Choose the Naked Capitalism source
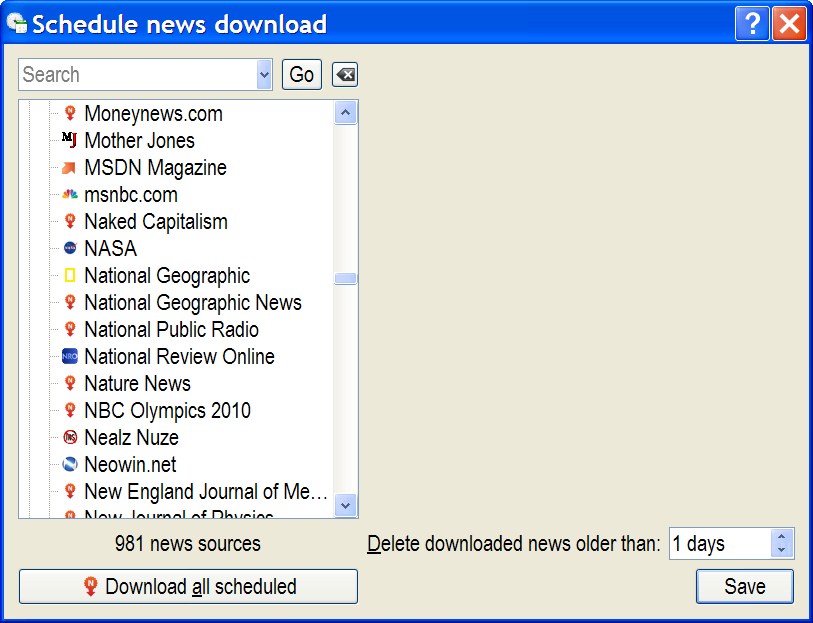 click(x=156, y=221)
